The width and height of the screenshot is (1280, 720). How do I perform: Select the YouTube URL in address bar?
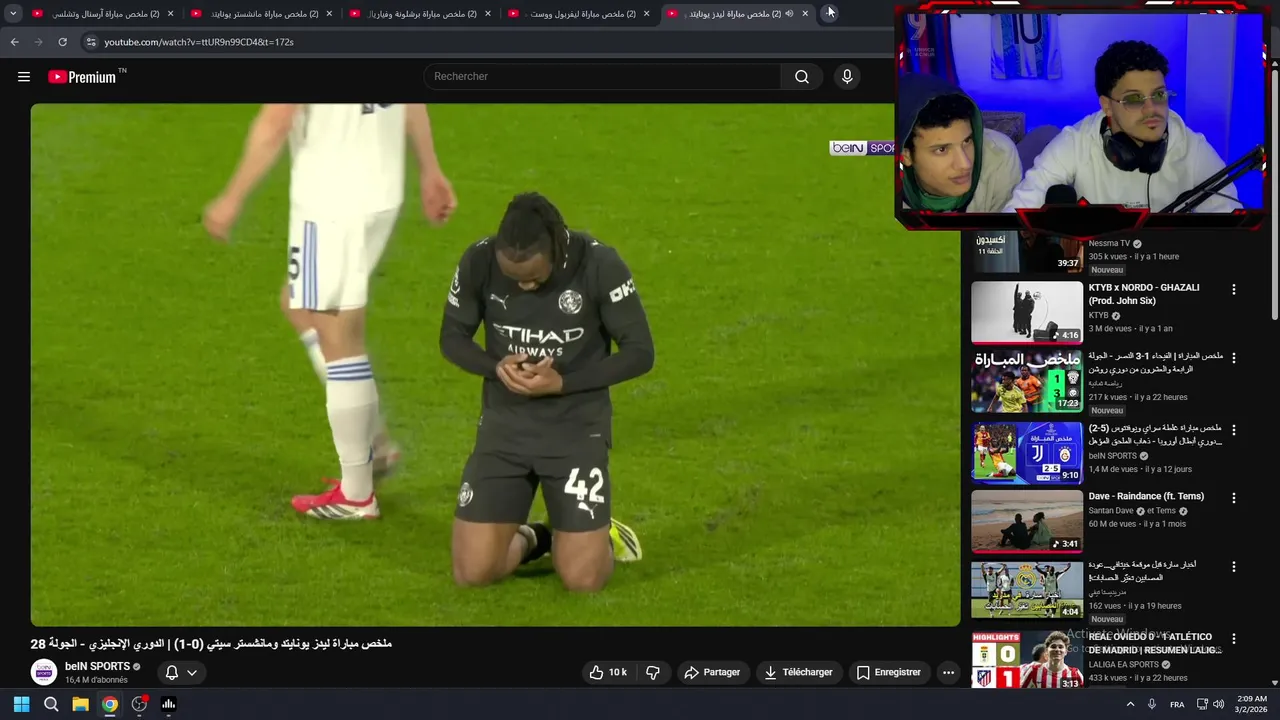199,42
